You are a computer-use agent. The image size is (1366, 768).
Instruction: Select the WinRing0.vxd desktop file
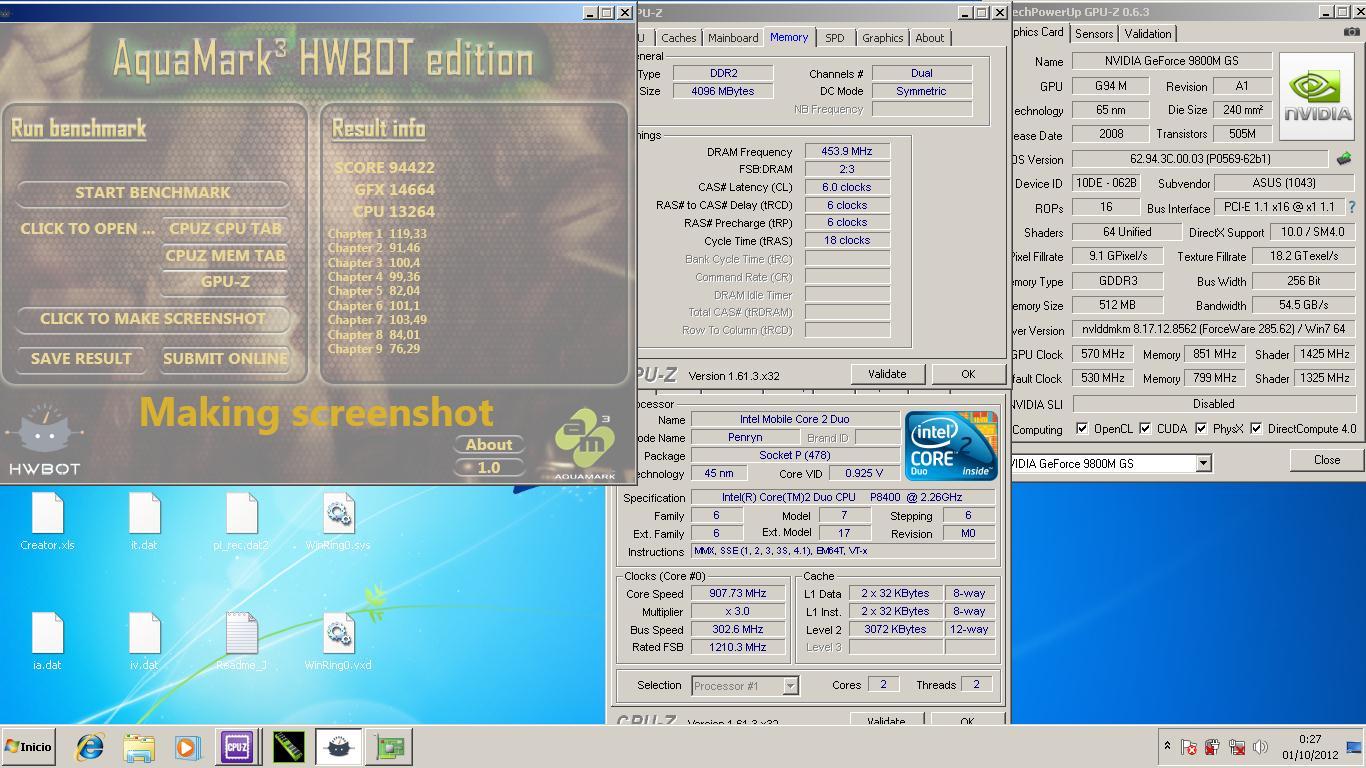point(338,641)
